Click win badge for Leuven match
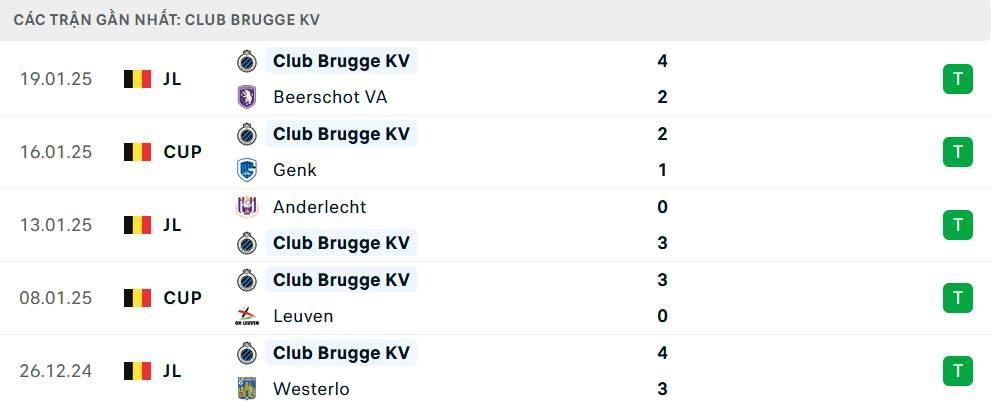The image size is (991, 402). click(957, 298)
